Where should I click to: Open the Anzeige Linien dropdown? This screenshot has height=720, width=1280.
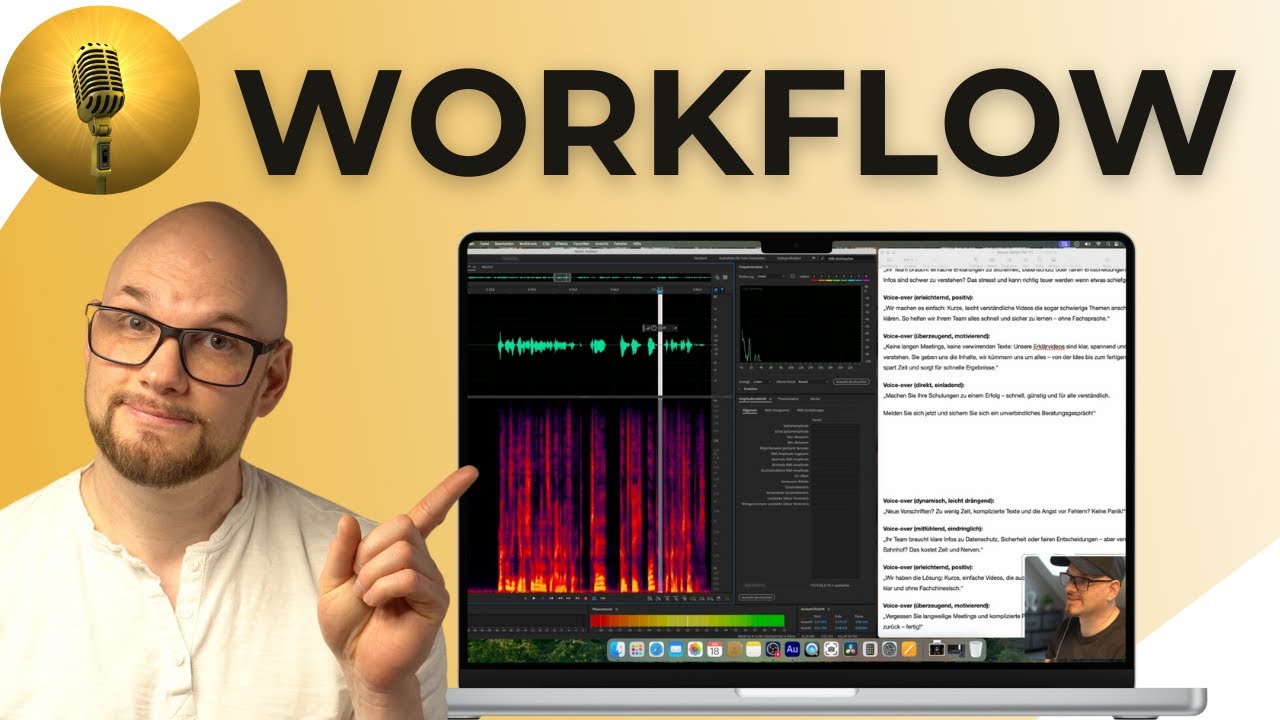point(762,382)
